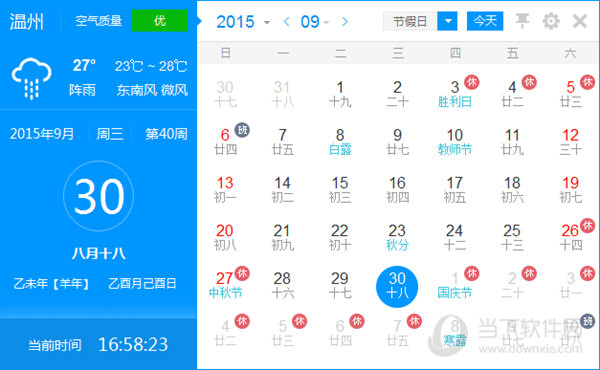This screenshot has width=600, height=370.
Task: Click the 休 badge on September 26
Action: [587, 225]
